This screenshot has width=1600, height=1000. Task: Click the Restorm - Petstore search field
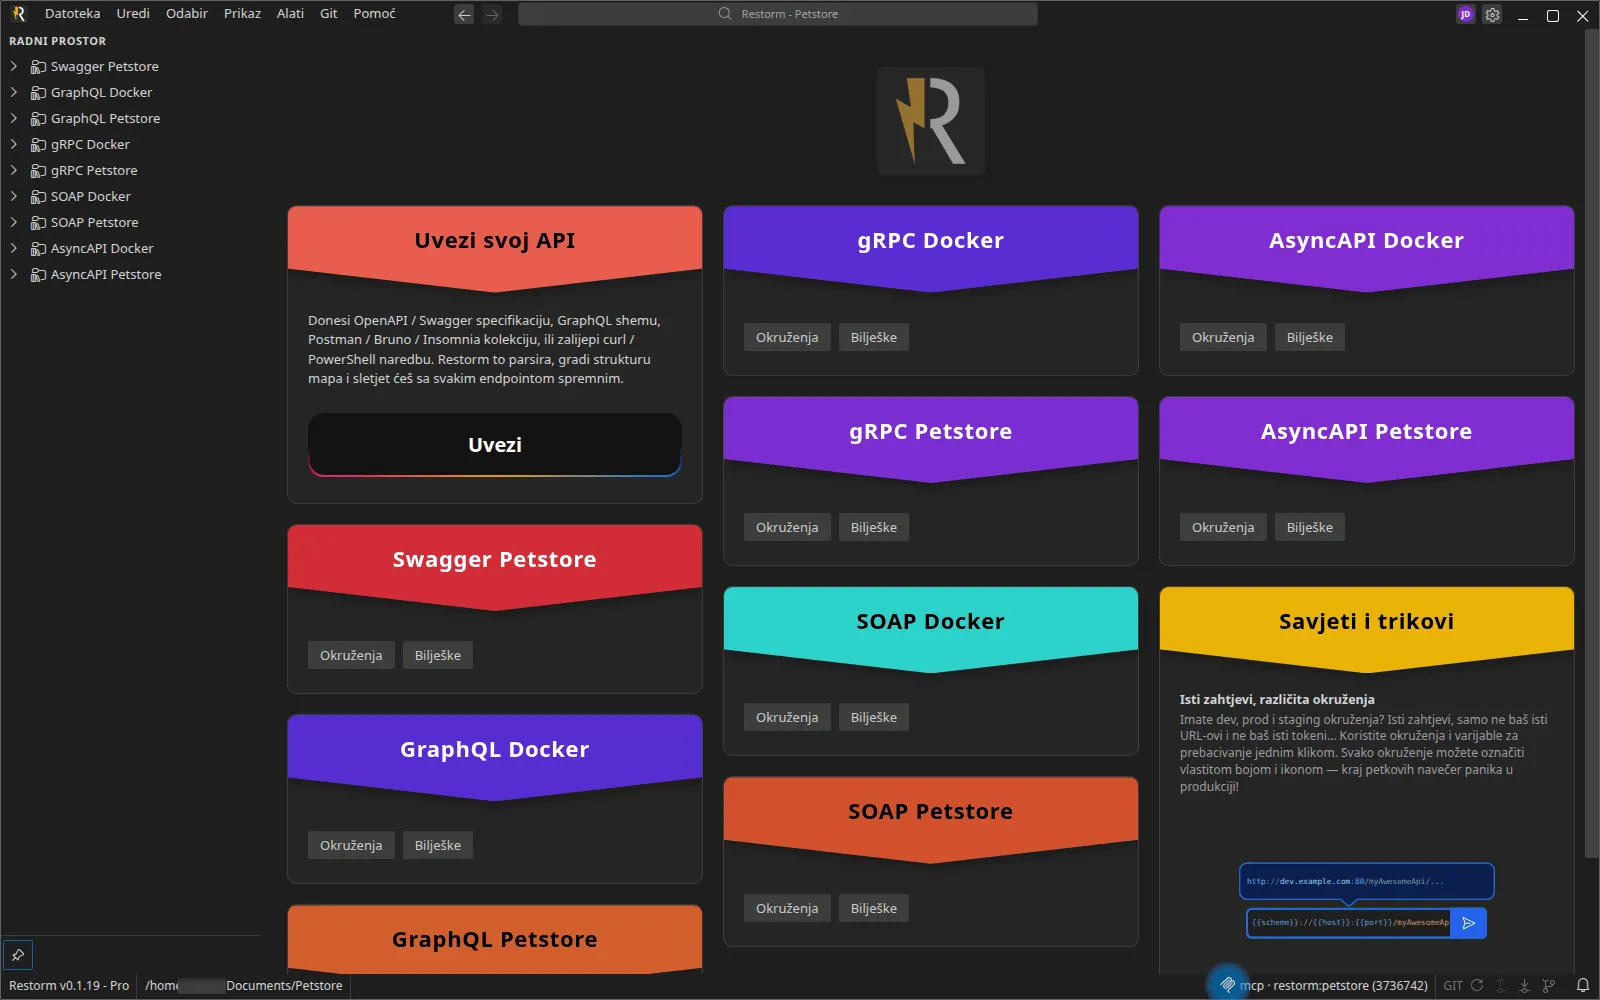(777, 14)
